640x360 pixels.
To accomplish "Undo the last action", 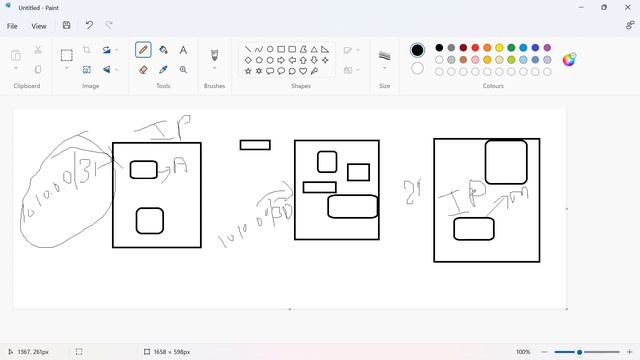I will 89,25.
